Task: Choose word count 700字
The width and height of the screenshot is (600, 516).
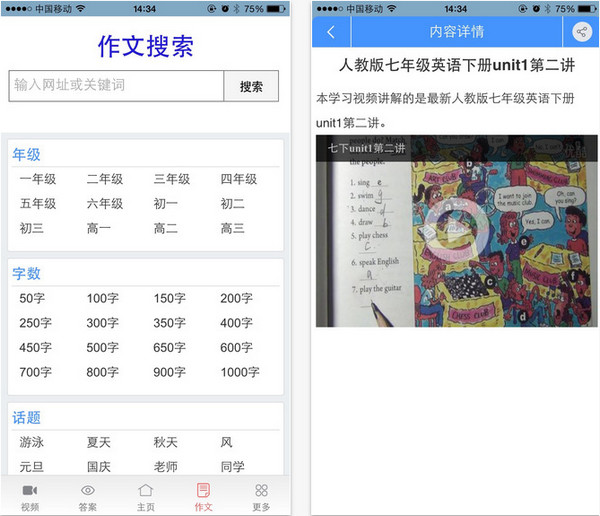Action: tap(36, 372)
